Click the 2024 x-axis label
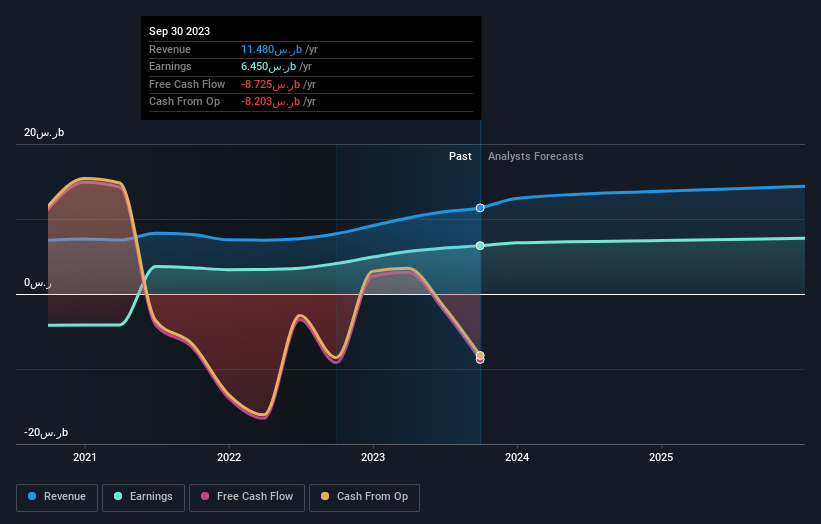Image resolution: width=821 pixels, height=524 pixels. (x=517, y=457)
